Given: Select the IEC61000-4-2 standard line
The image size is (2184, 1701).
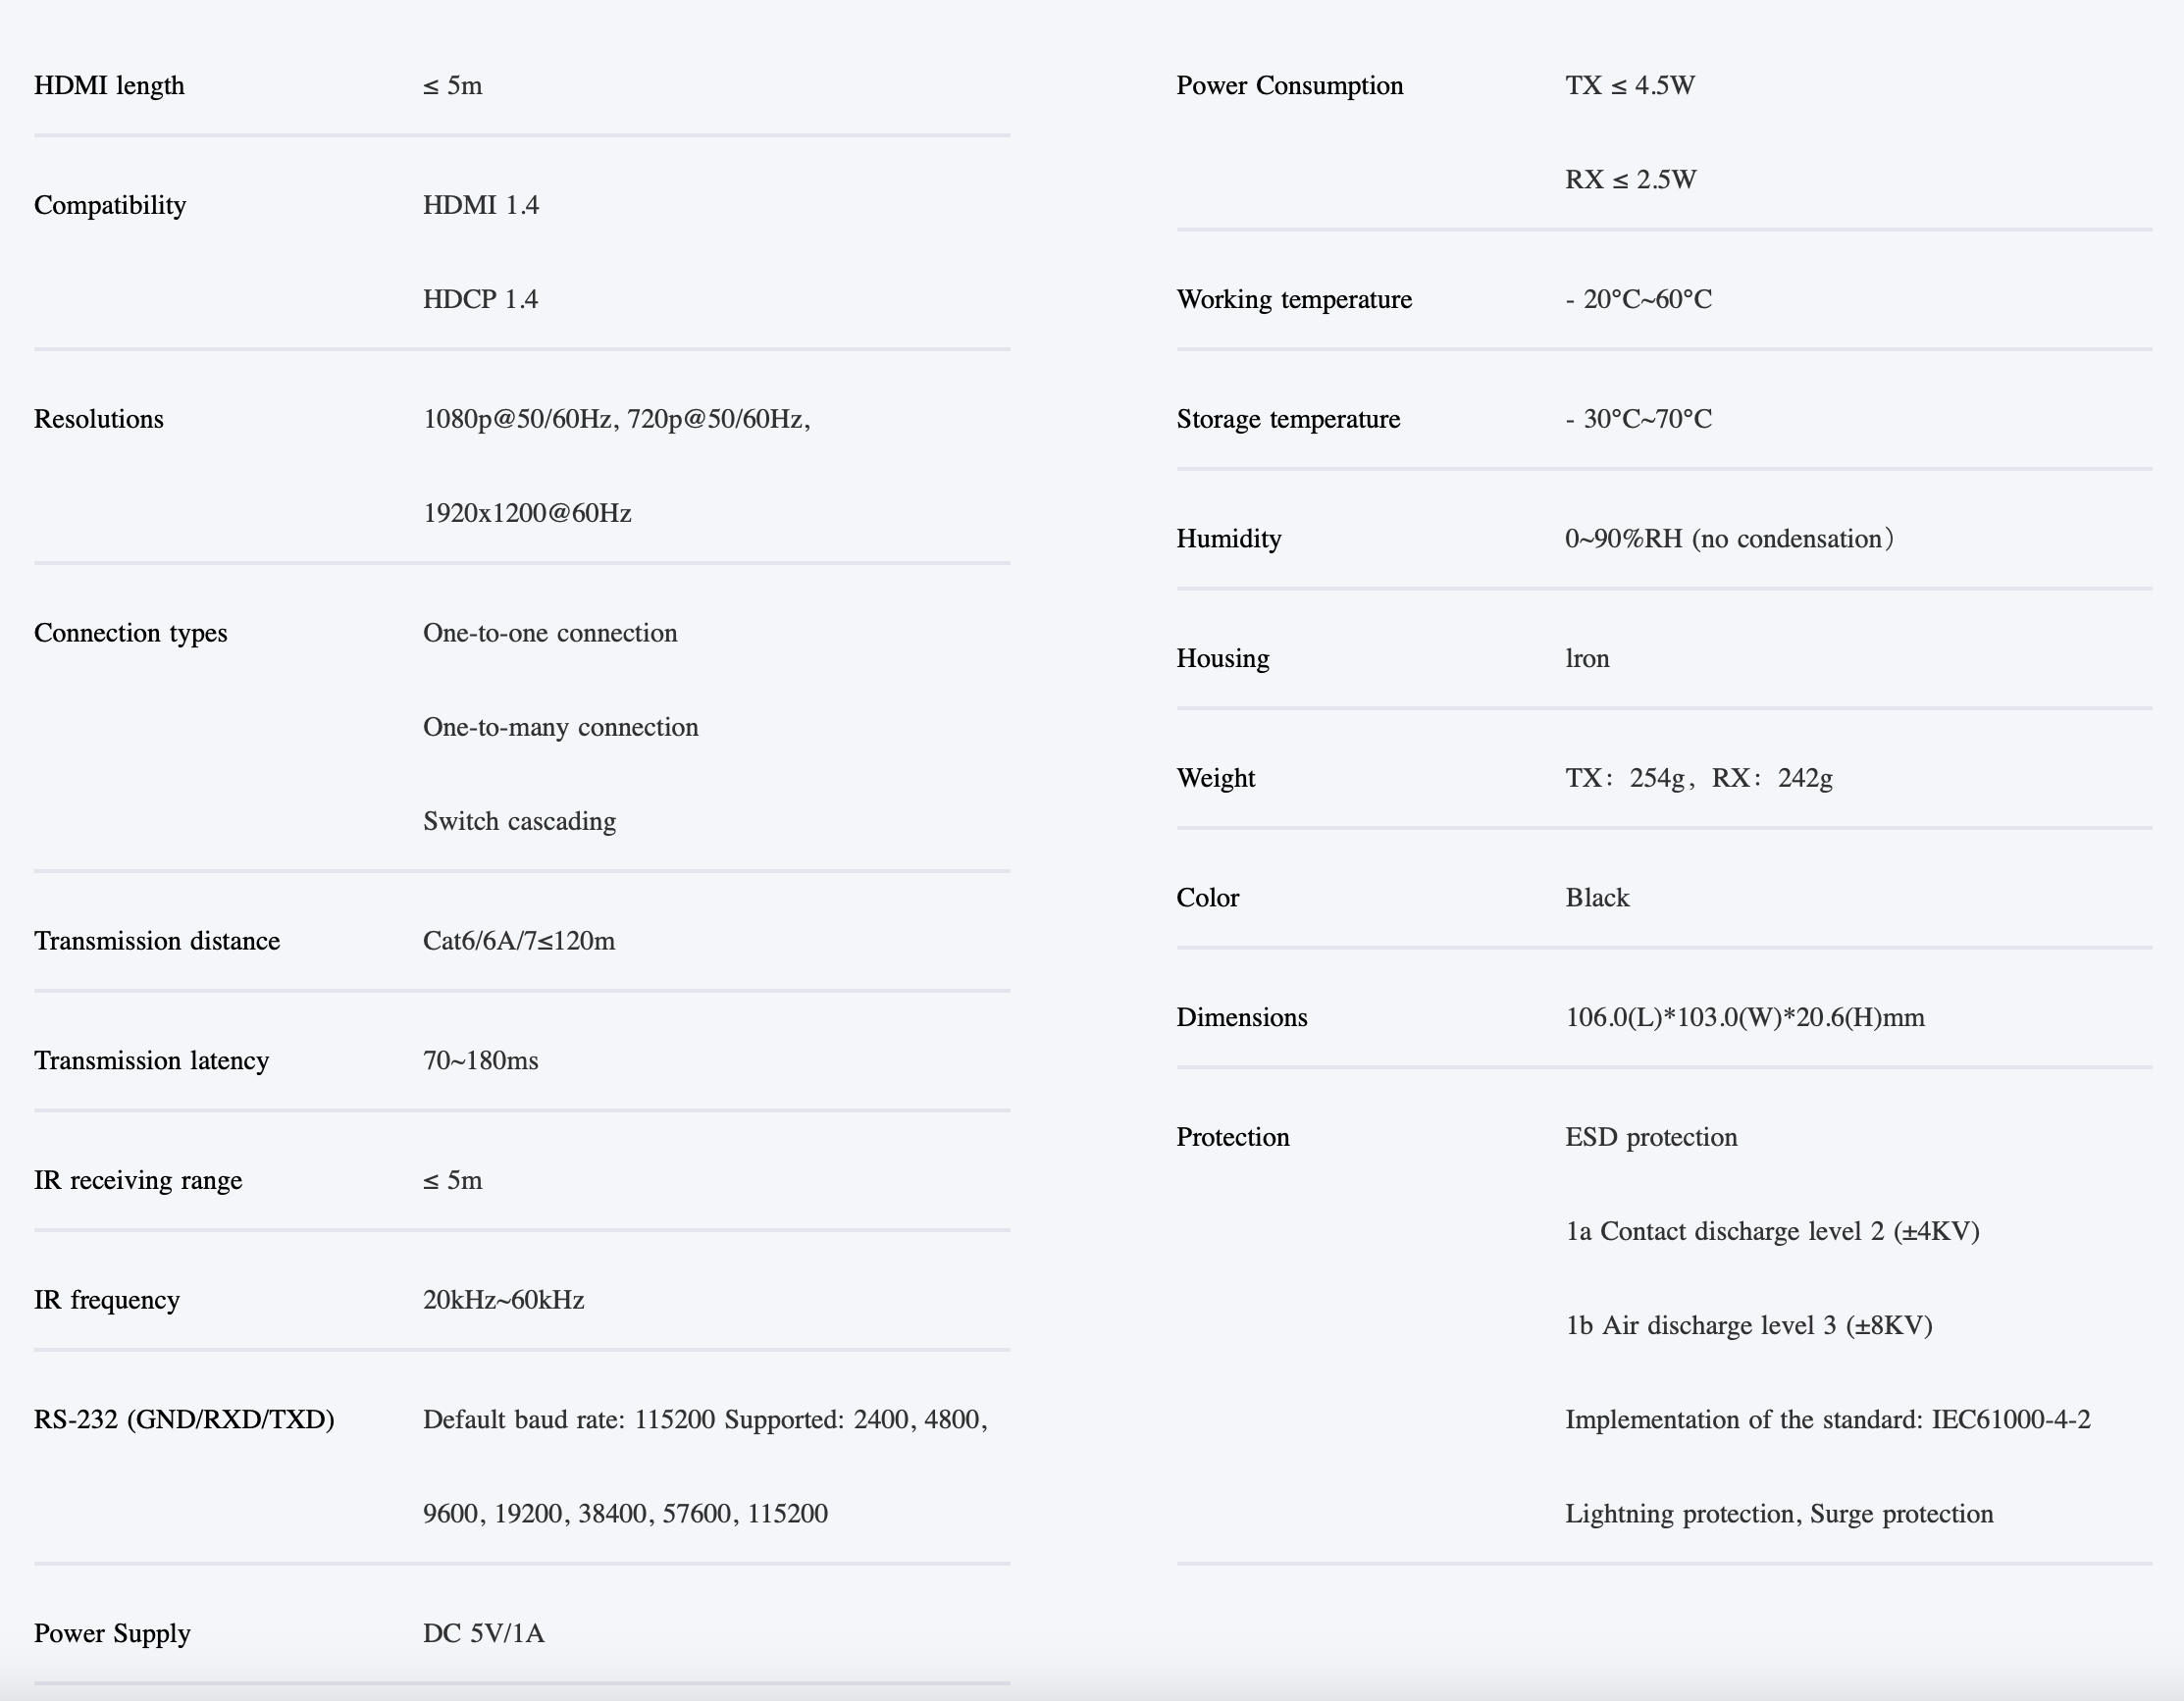Looking at the screenshot, I should (1827, 1420).
